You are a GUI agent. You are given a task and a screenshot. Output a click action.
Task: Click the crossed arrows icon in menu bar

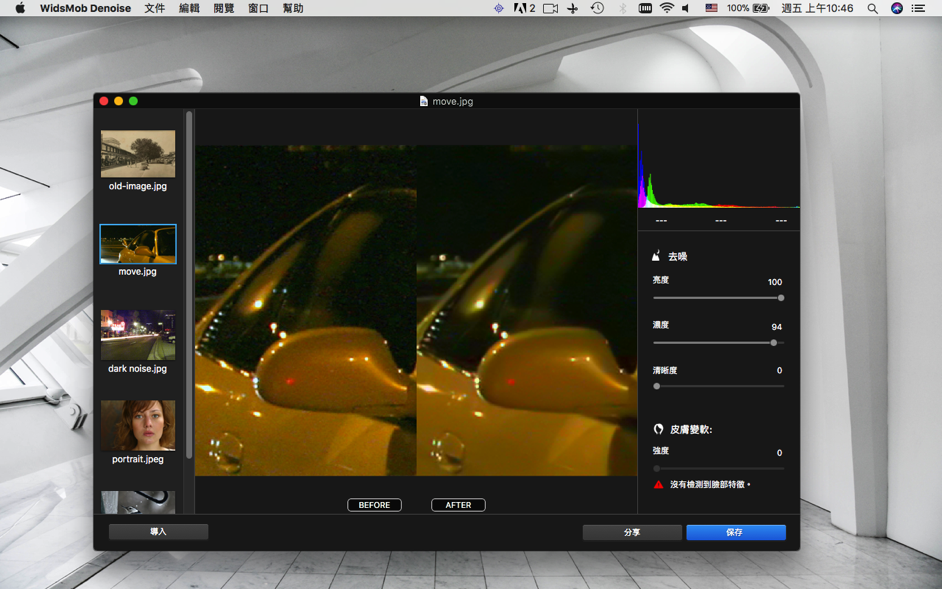(x=573, y=8)
